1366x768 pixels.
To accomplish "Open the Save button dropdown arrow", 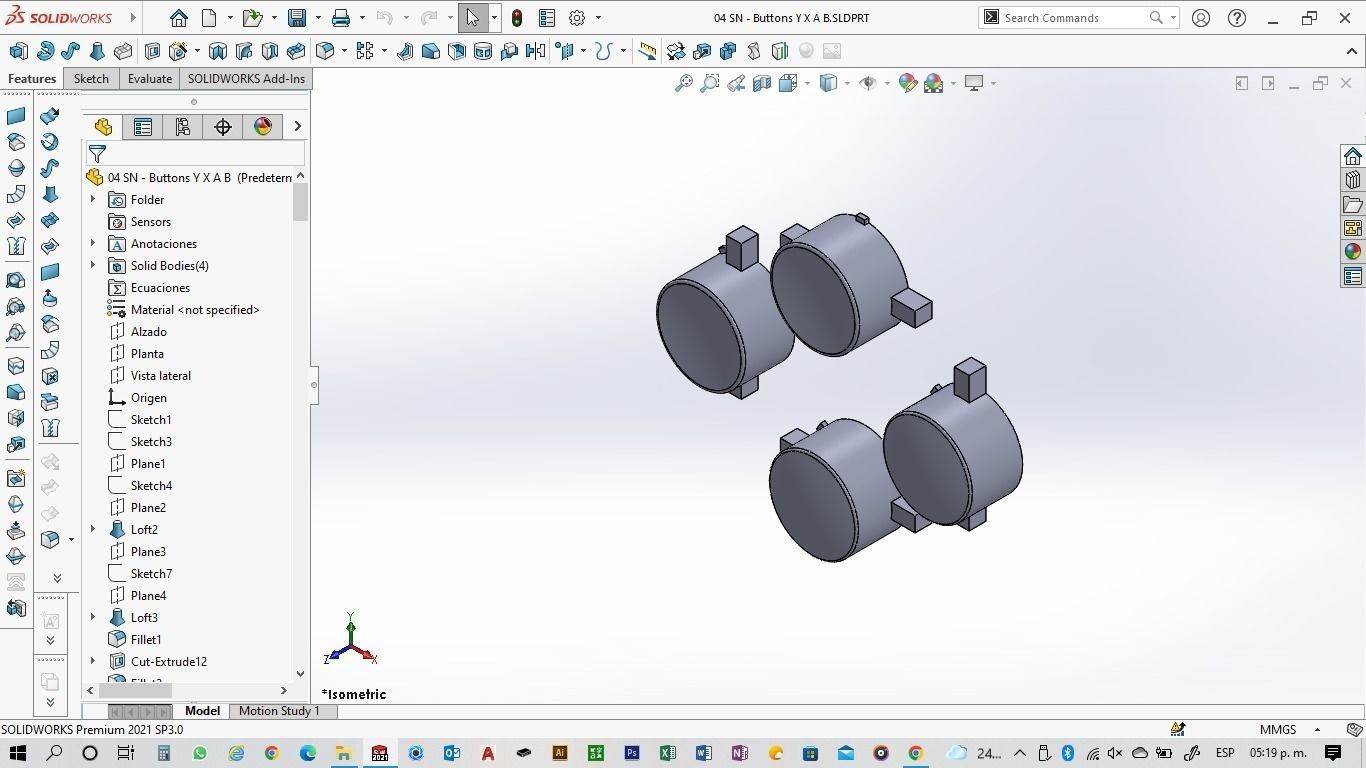I will [x=318, y=18].
